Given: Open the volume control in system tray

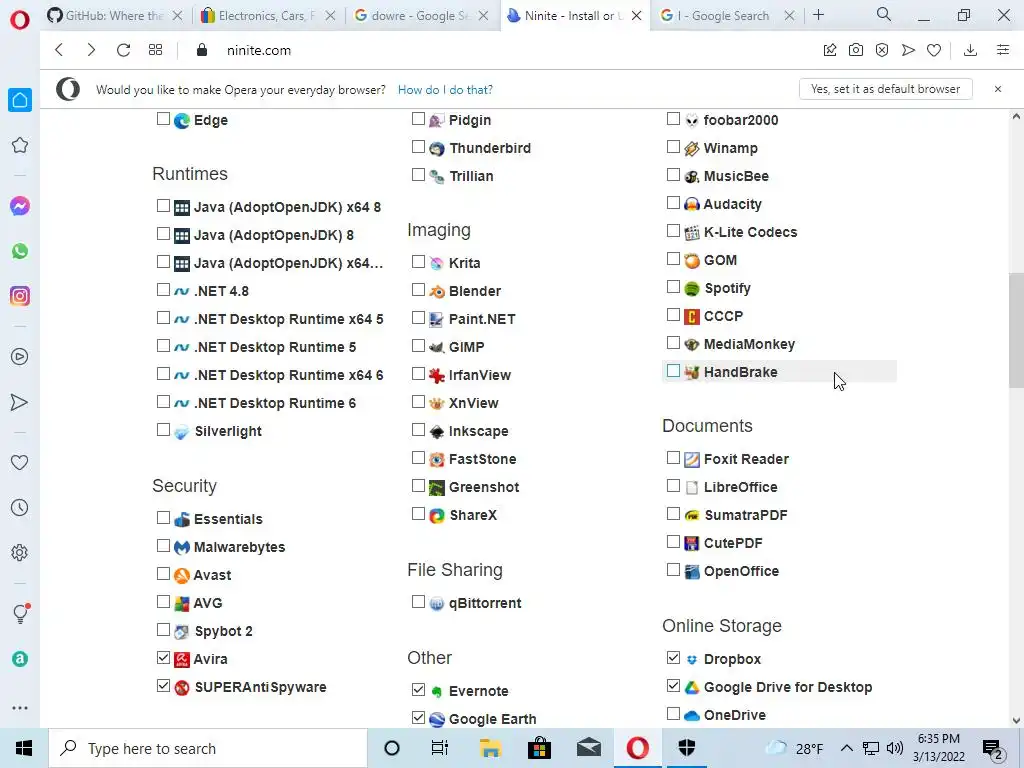Looking at the screenshot, I should [x=895, y=748].
